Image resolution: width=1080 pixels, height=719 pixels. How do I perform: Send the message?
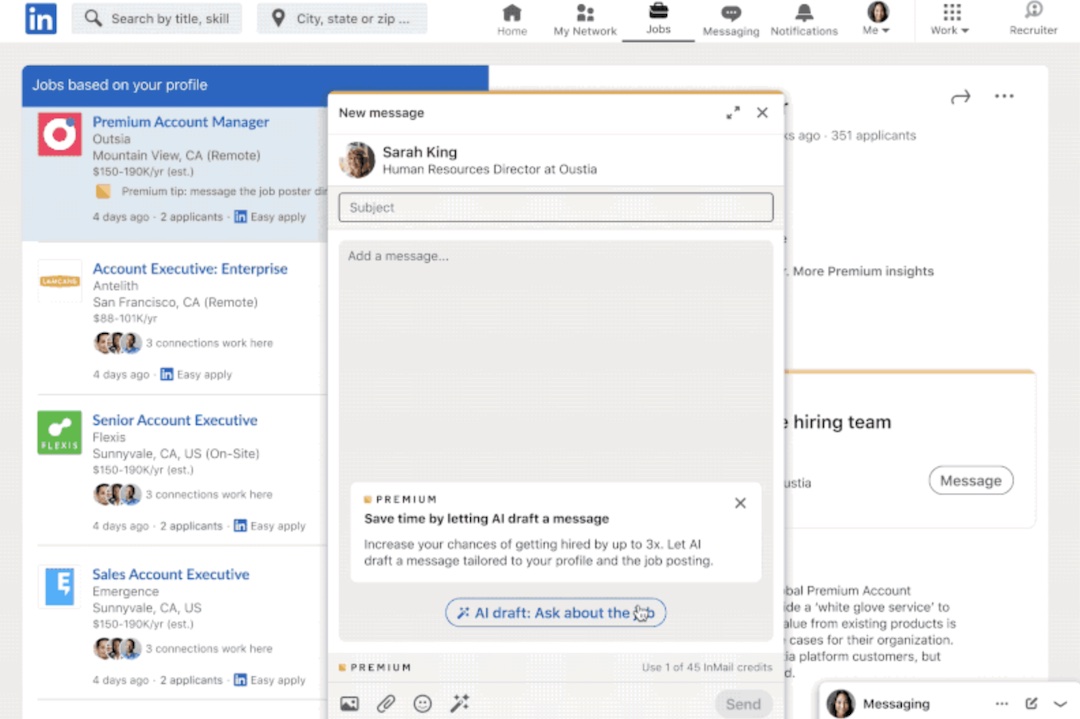tap(743, 704)
